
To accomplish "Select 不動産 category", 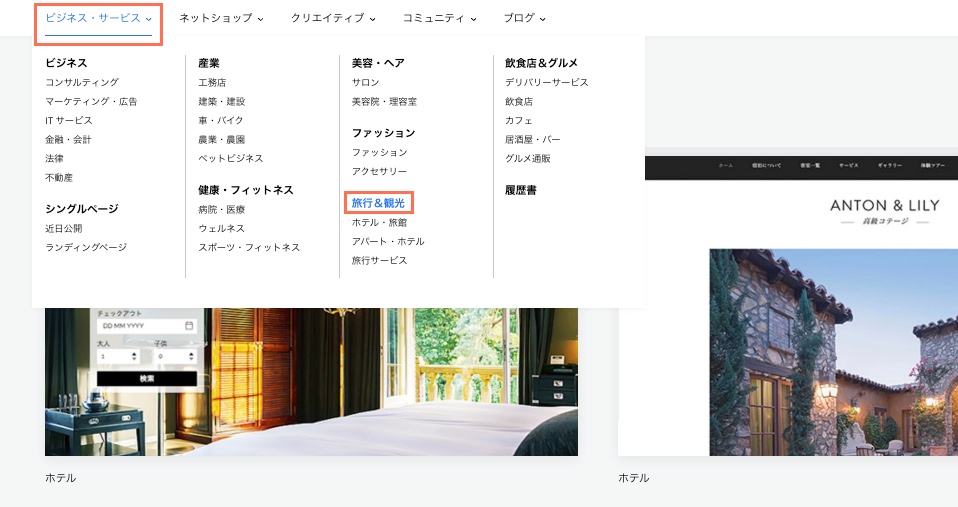I will (x=59, y=178).
